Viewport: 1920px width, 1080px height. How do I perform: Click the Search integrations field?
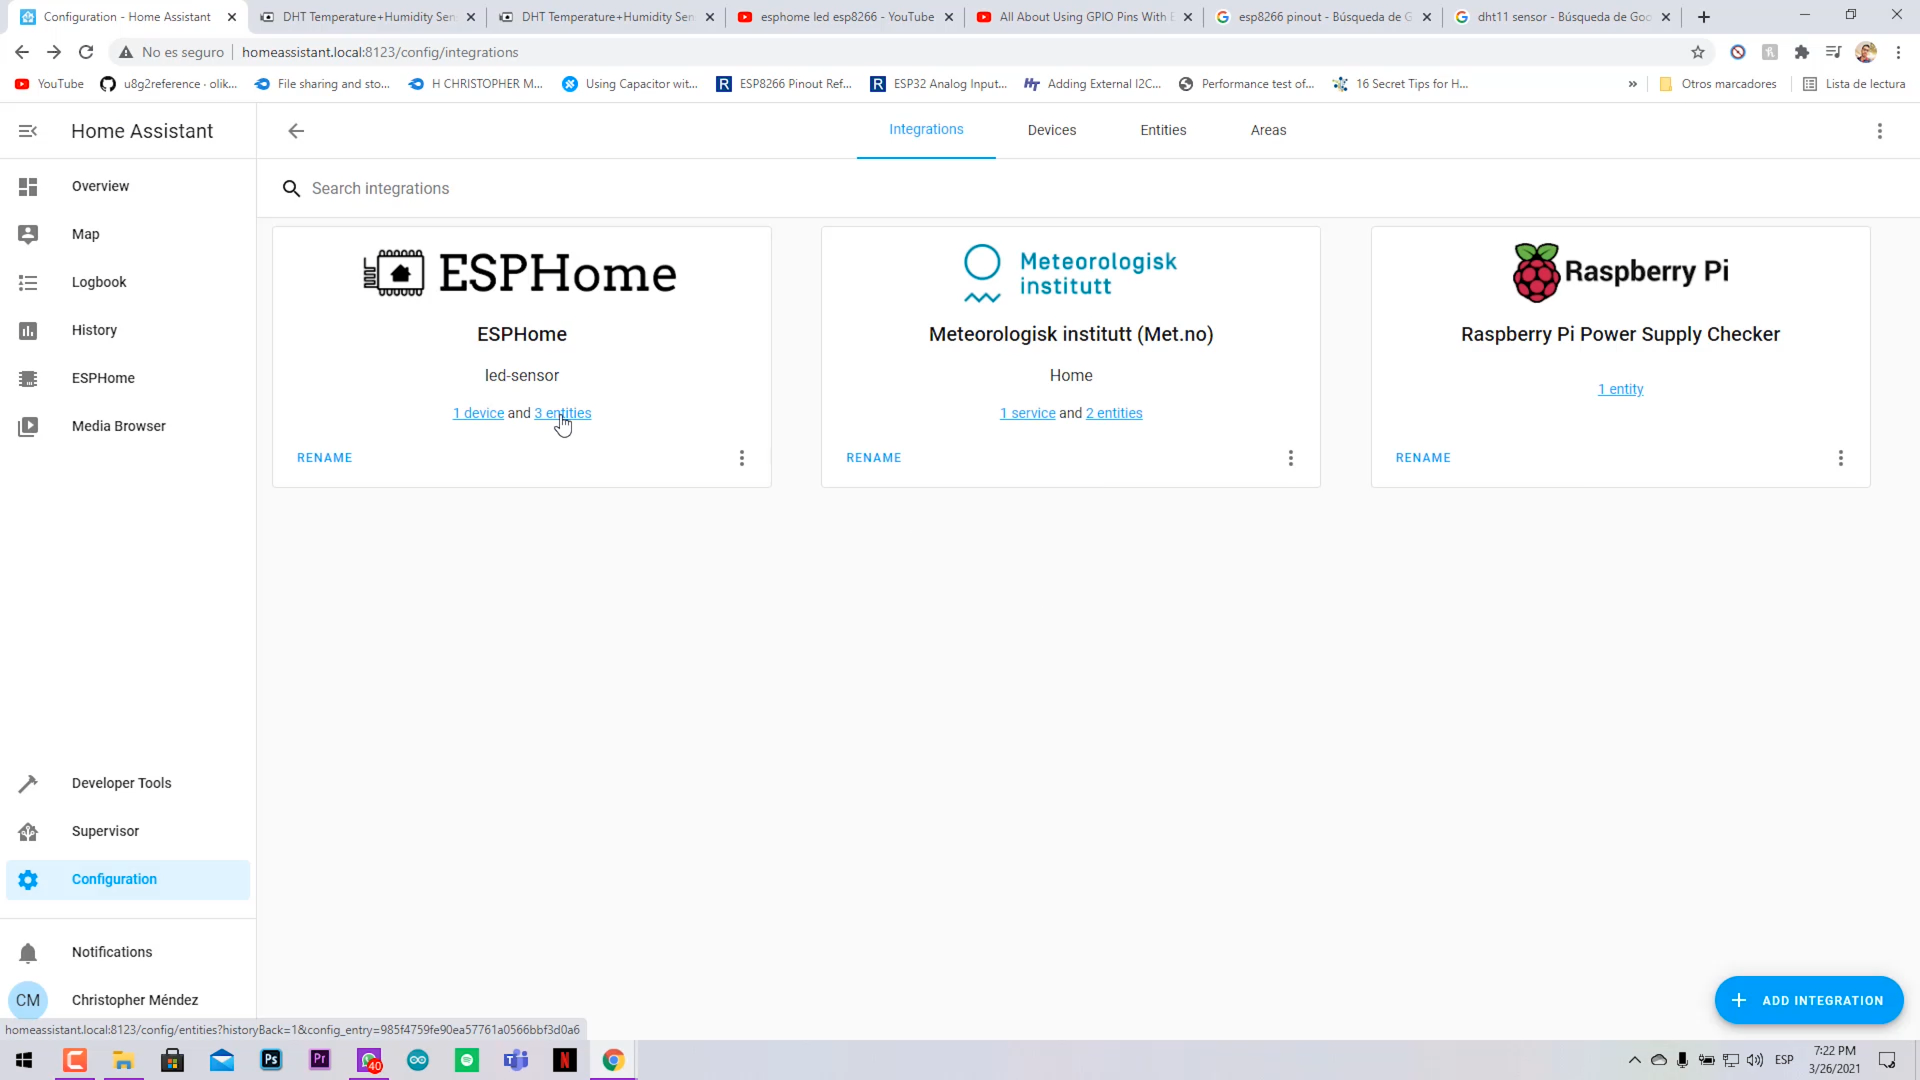(x=380, y=189)
